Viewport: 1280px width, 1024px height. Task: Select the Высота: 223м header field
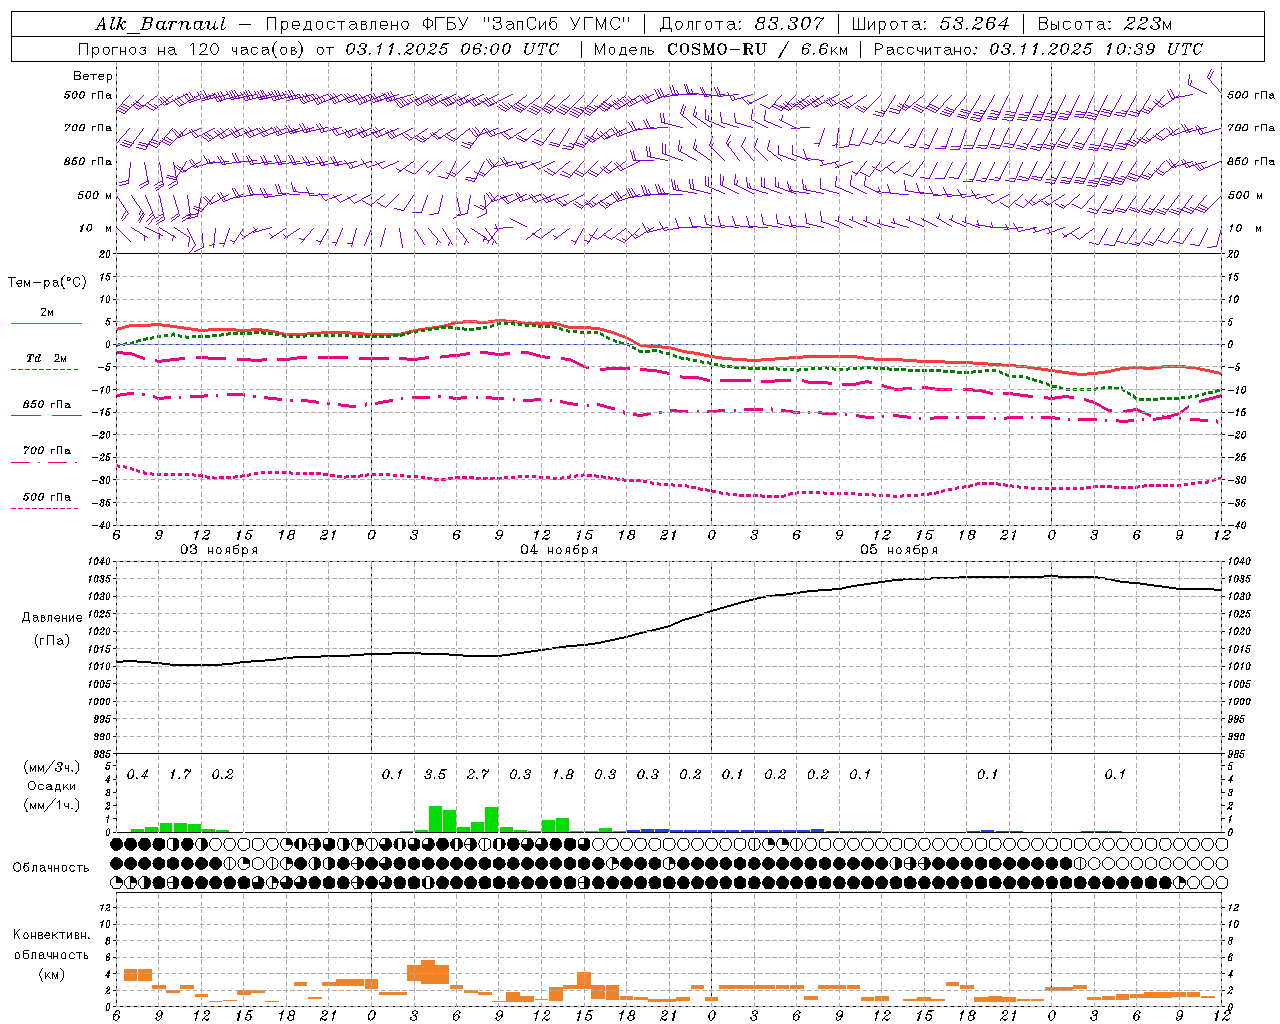[1105, 24]
